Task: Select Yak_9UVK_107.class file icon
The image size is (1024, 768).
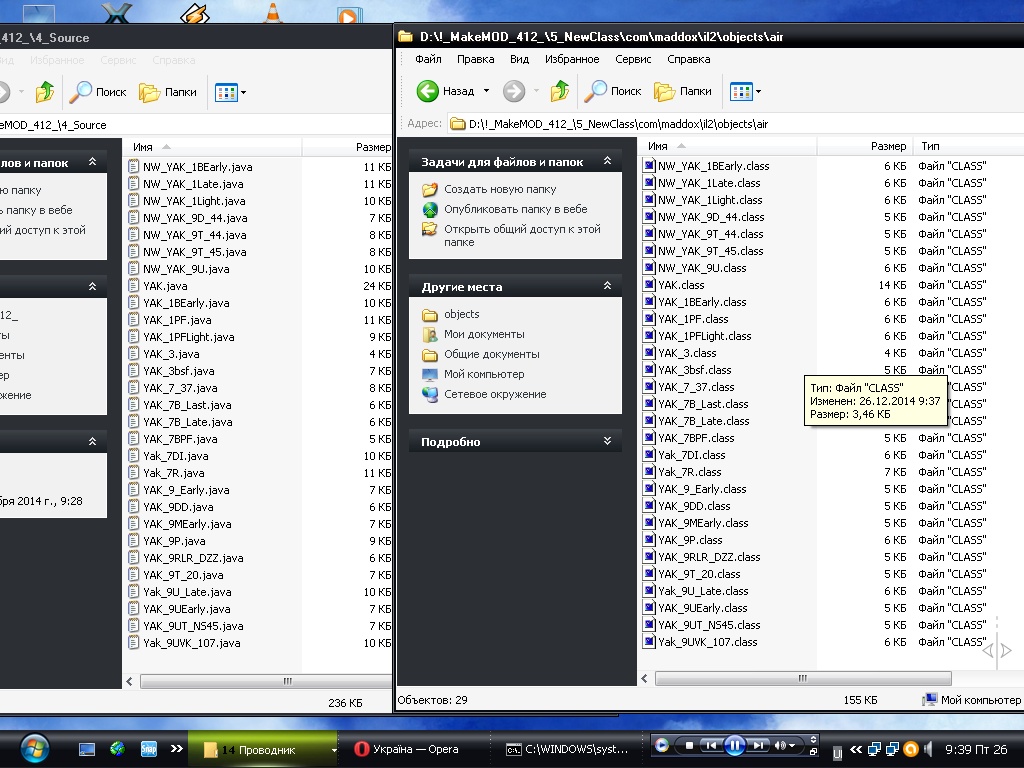Action: click(649, 642)
